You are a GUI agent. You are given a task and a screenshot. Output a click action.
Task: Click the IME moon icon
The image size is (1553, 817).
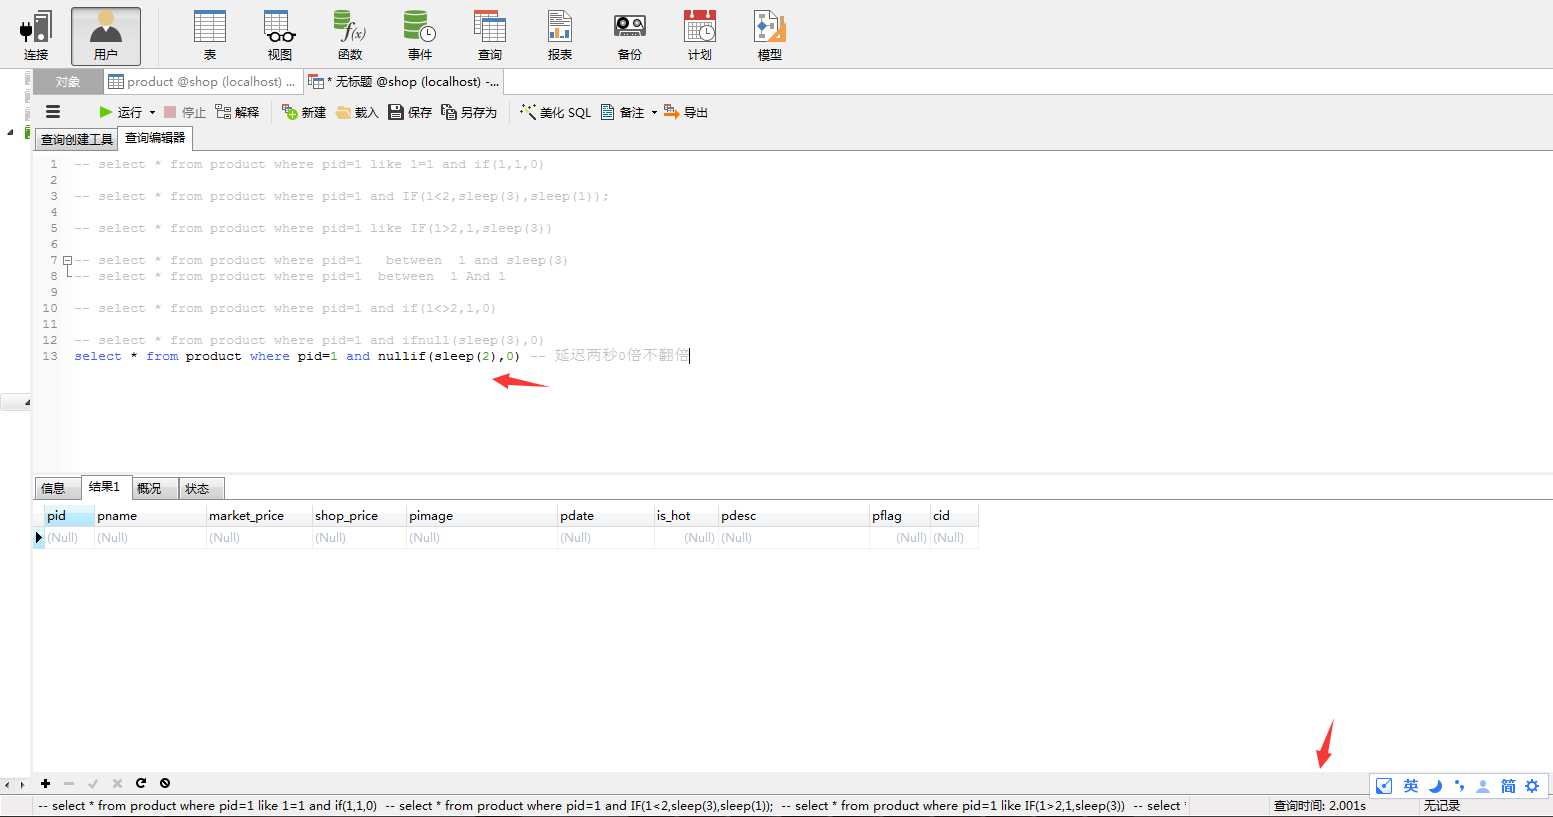click(x=1435, y=786)
